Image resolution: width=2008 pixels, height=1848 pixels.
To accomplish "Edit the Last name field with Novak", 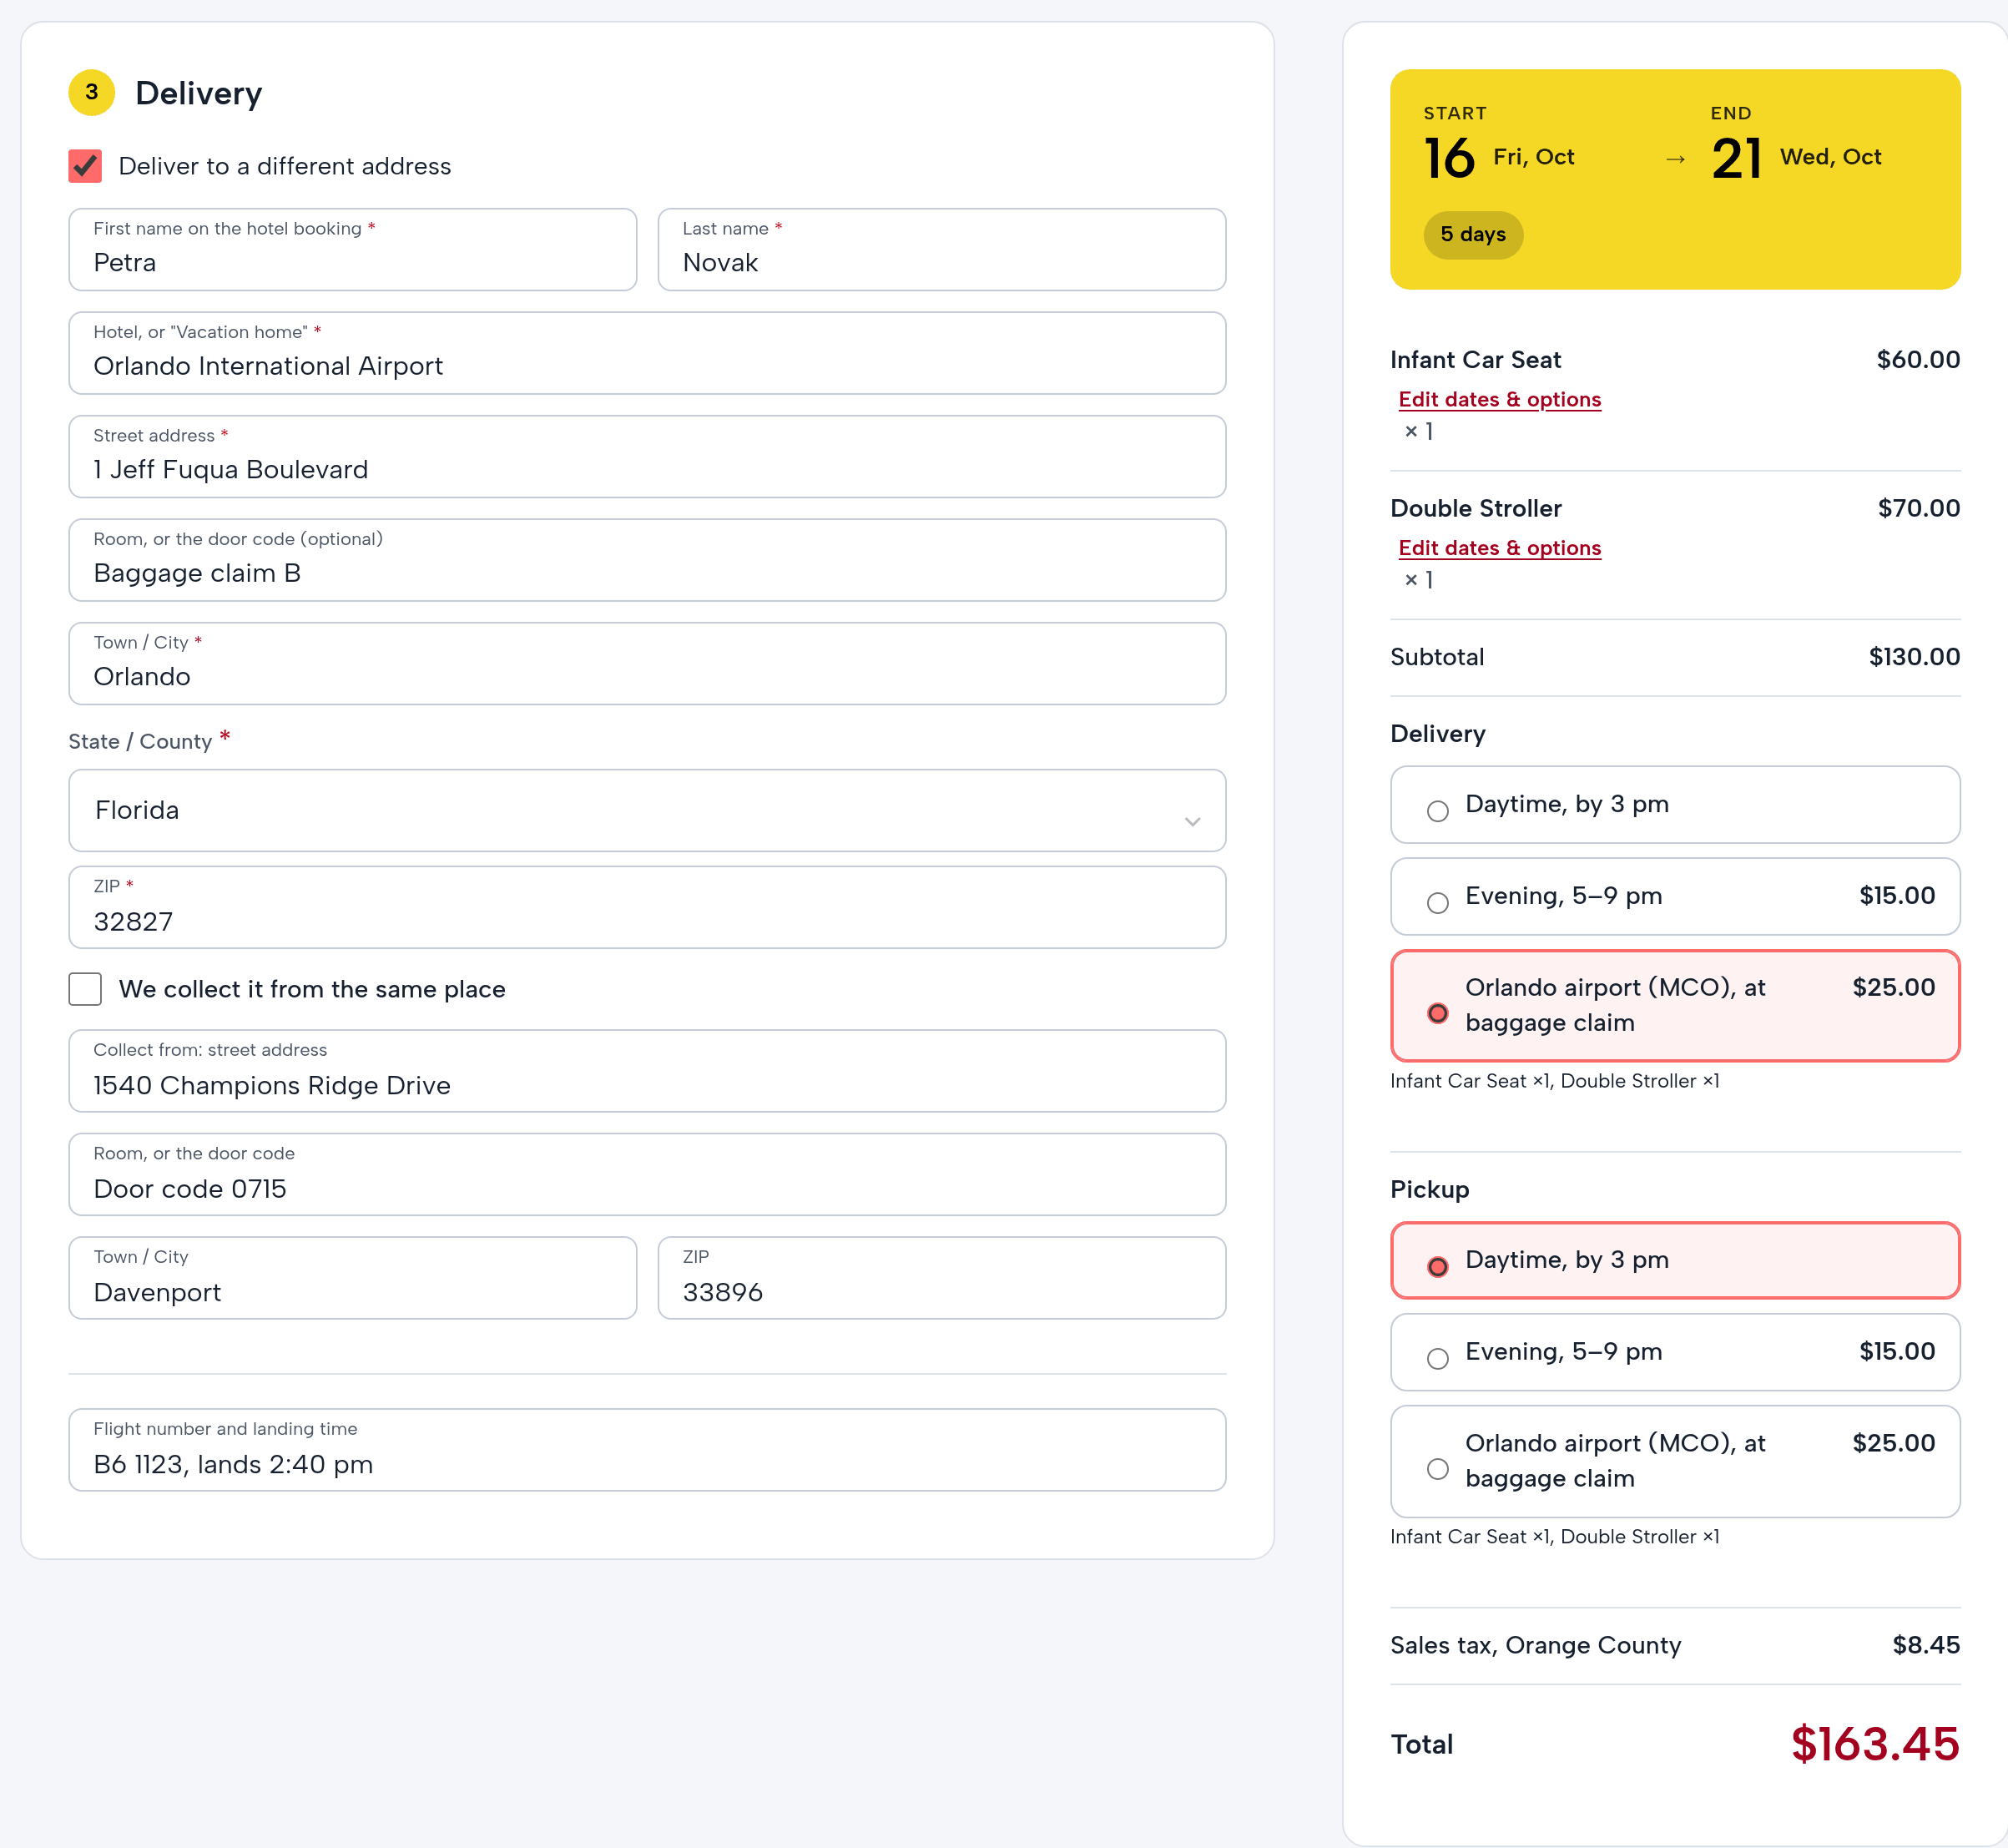I will point(941,250).
